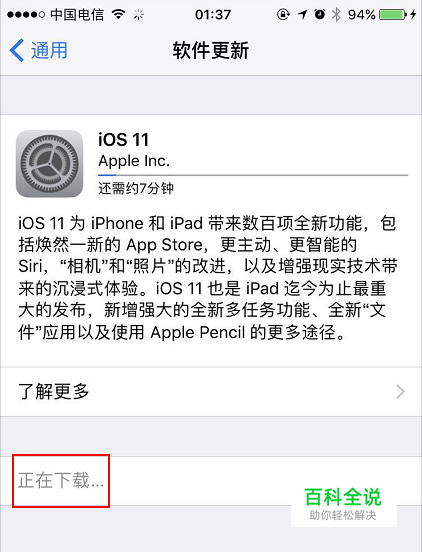Tap the location arrow status icon
Screen dimensions: 422x552
coord(302,14)
